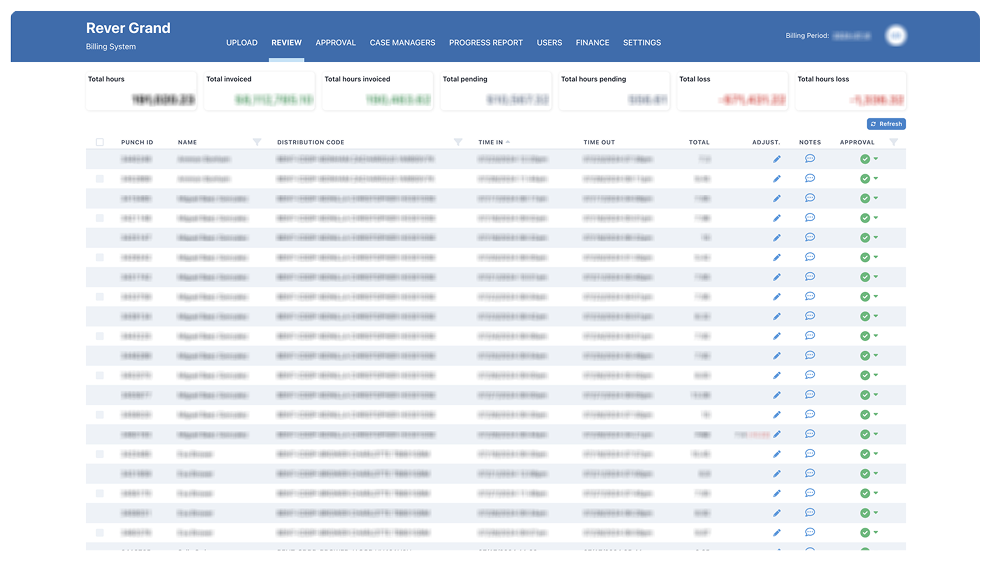
Task: Expand the approval dropdown arrow in second row
Action: click(876, 178)
